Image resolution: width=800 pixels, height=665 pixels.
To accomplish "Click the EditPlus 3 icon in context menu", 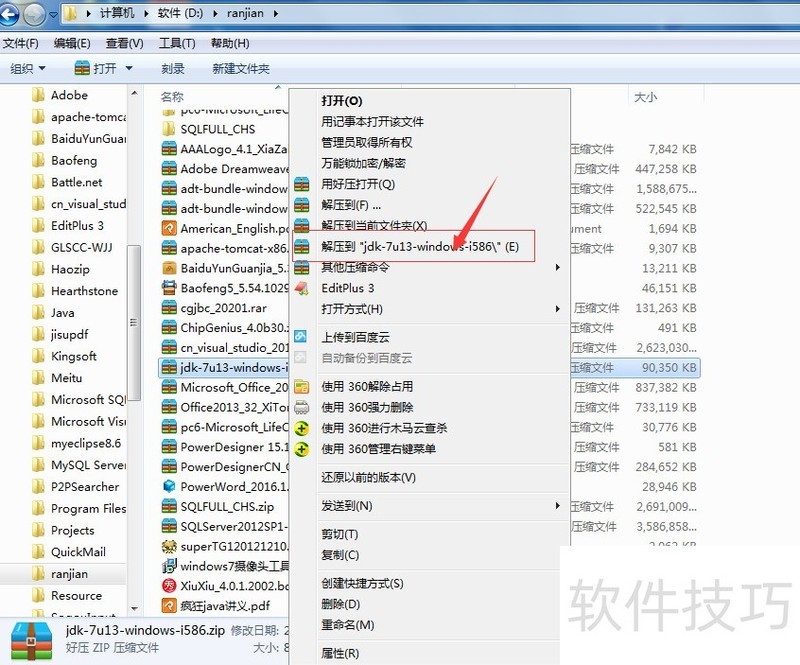I will (302, 288).
